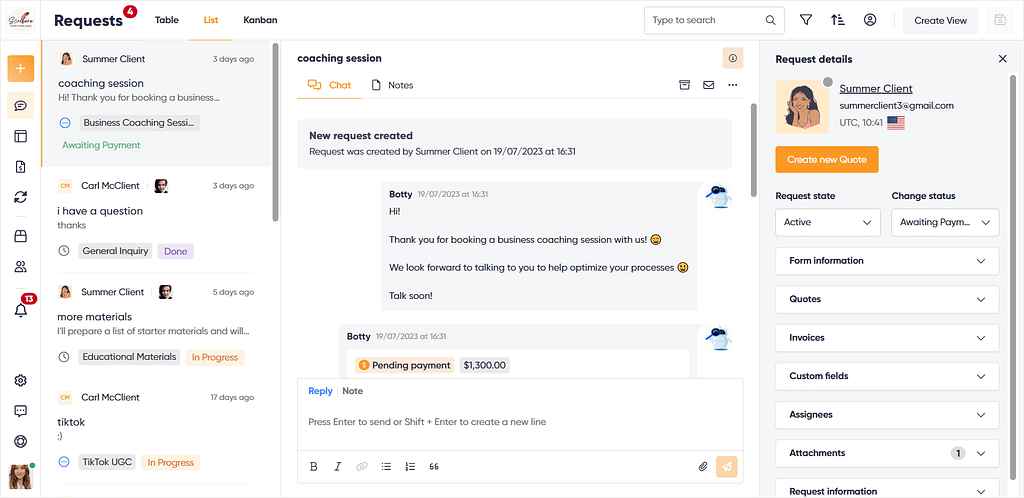Image resolution: width=1024 pixels, height=498 pixels.
Task: Archive the request using the box icon
Action: click(684, 85)
